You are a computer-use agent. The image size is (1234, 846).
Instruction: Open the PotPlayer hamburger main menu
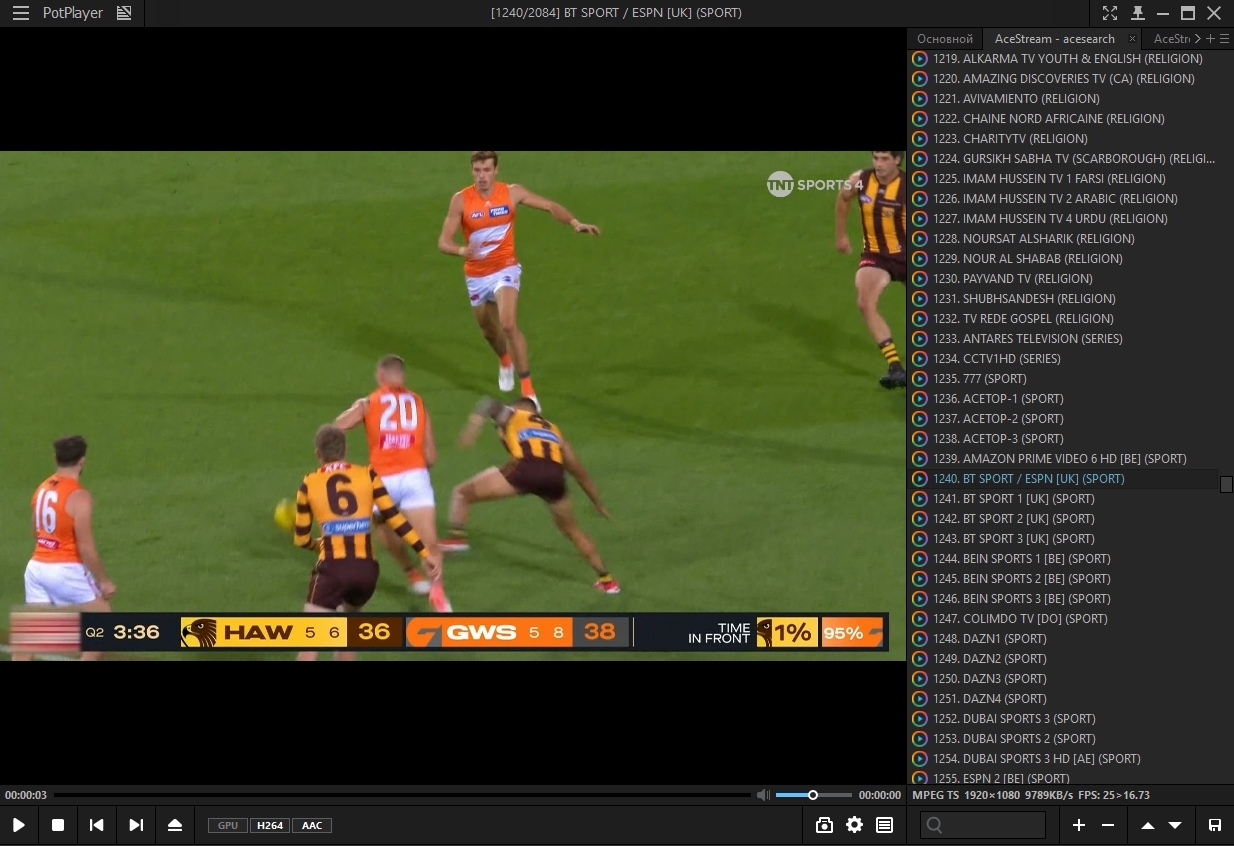pyautogui.click(x=21, y=13)
